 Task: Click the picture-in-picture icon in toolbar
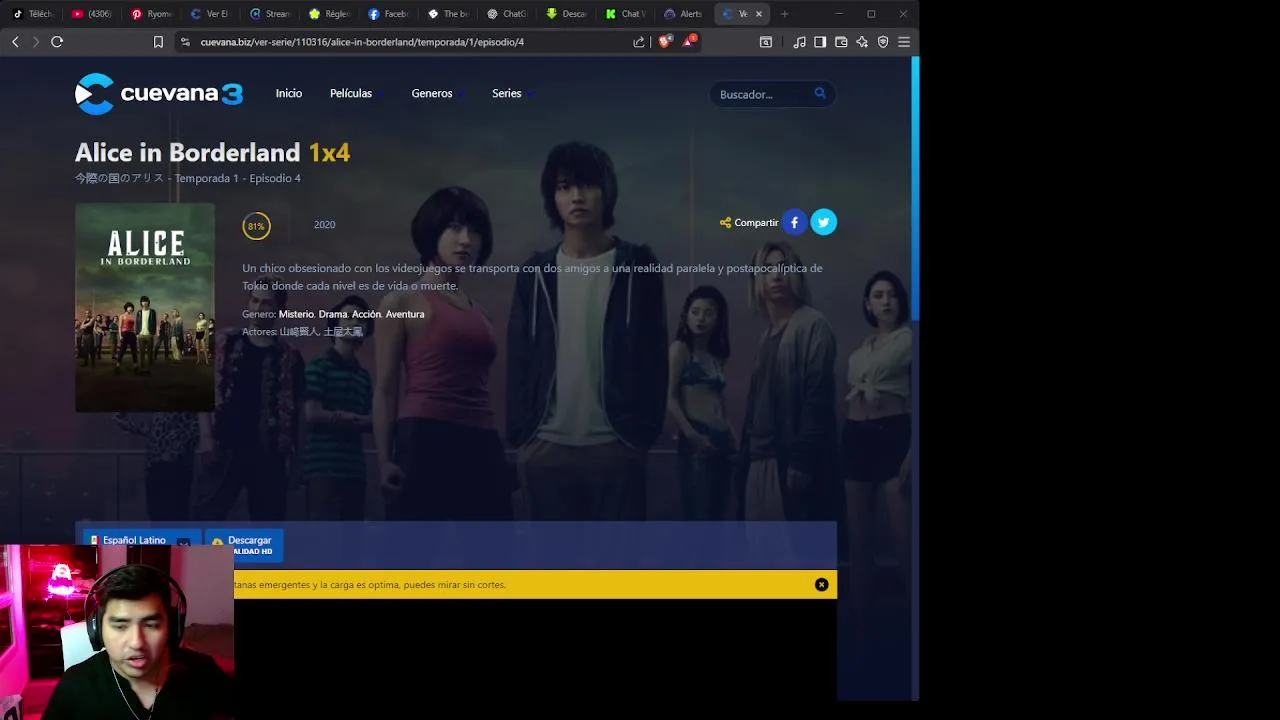point(766,42)
